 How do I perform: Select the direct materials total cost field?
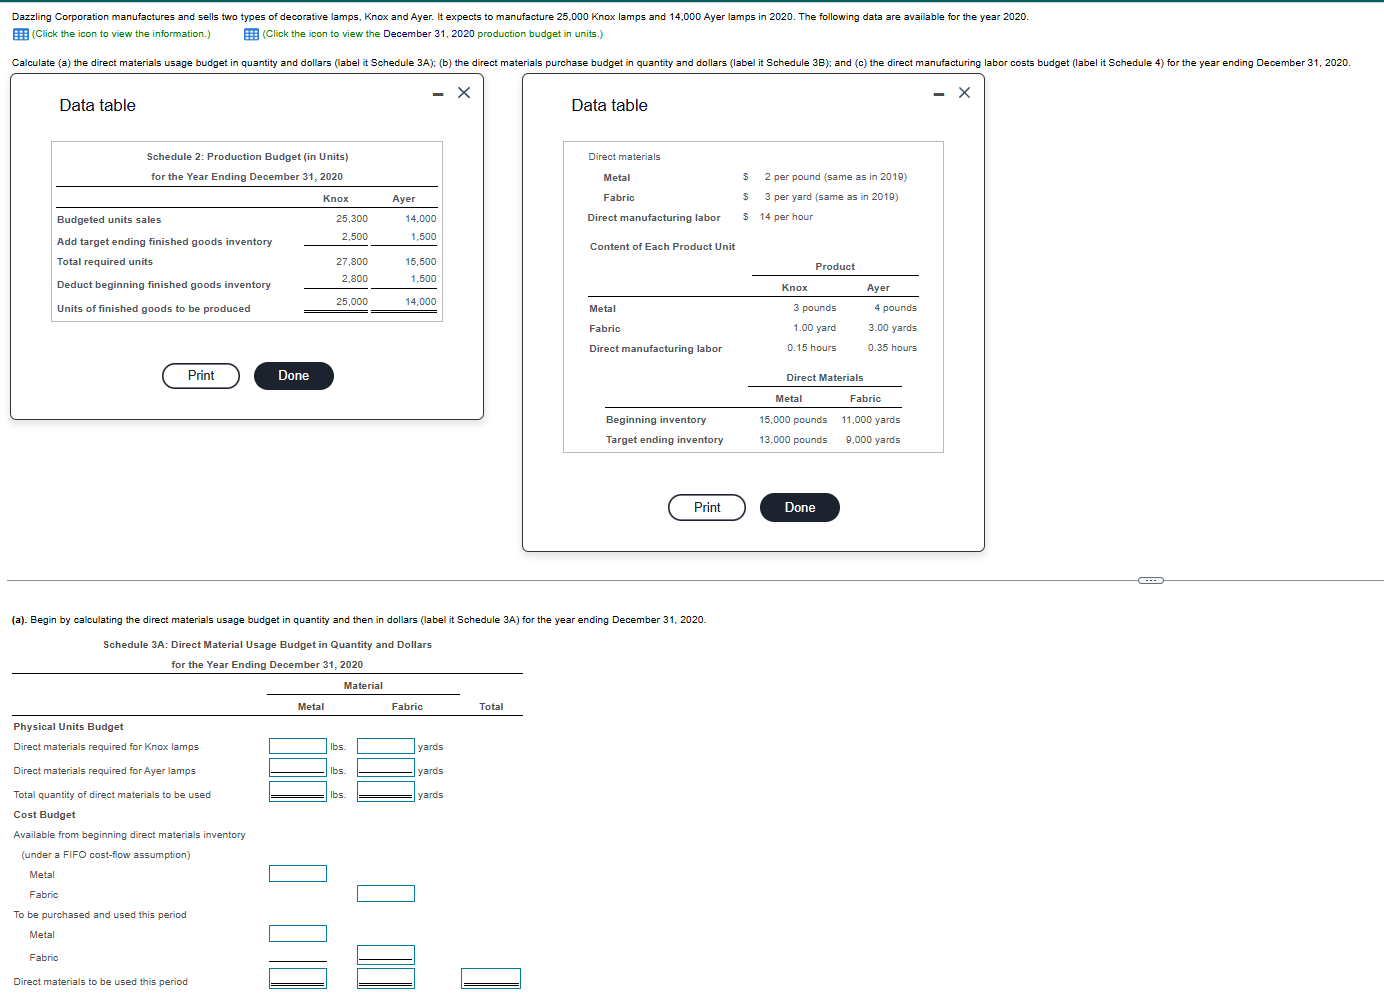[491, 977]
